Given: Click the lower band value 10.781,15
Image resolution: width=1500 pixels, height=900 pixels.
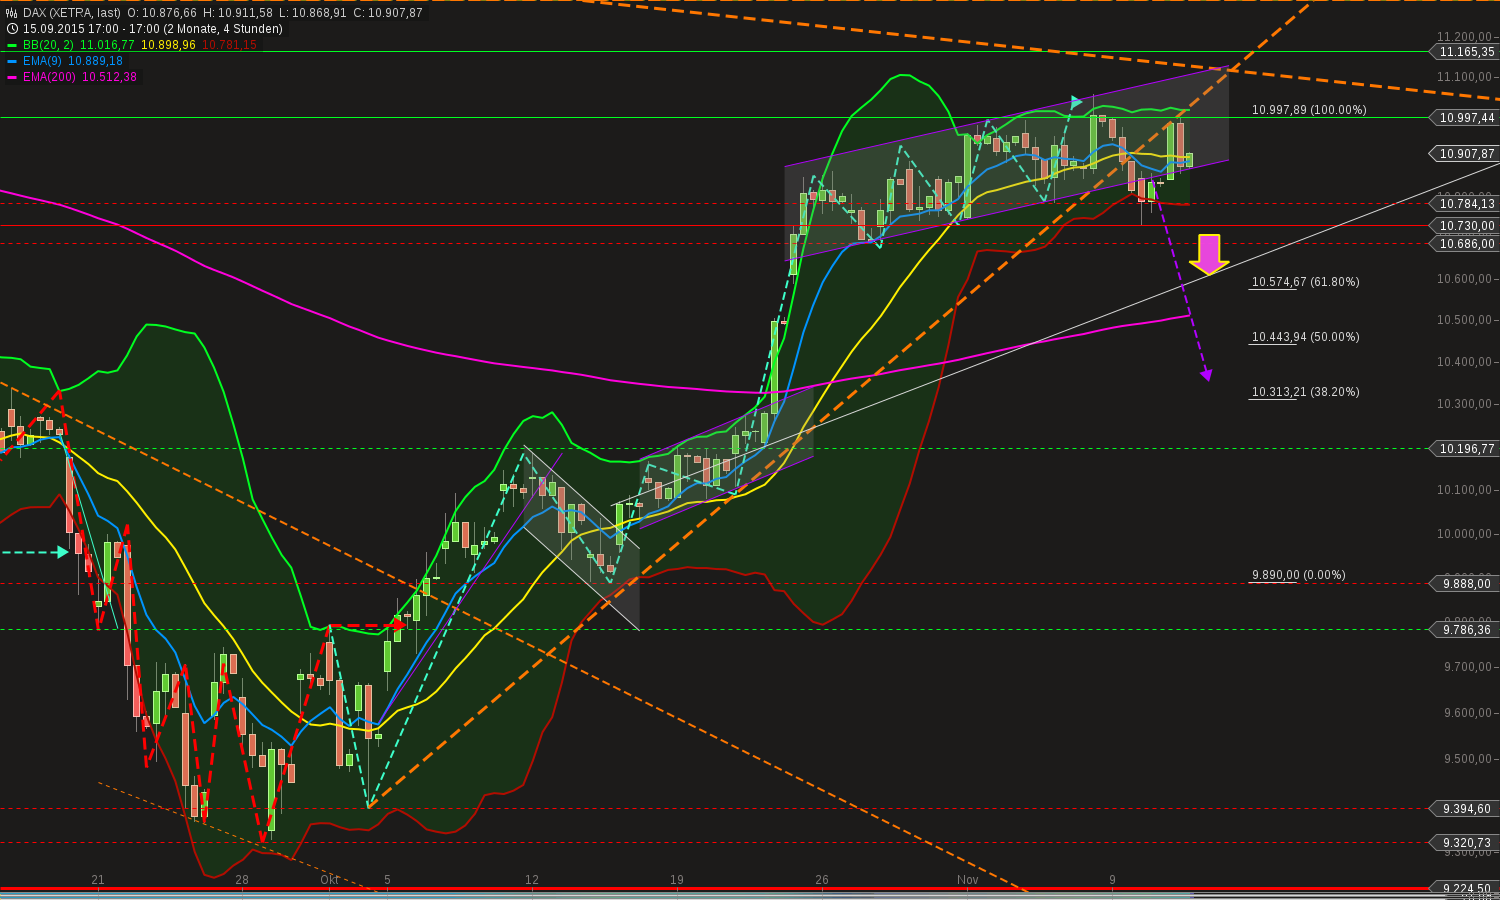Looking at the screenshot, I should (x=229, y=45).
